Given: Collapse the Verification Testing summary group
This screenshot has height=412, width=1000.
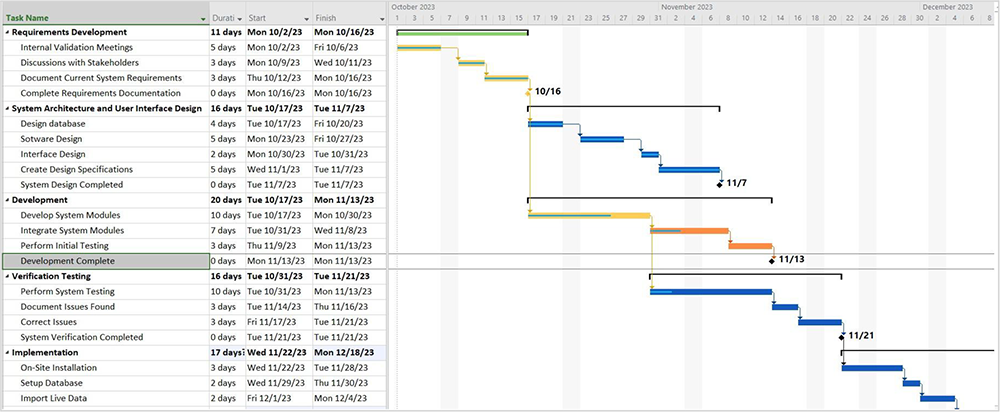Looking at the screenshot, I should tap(7, 276).
